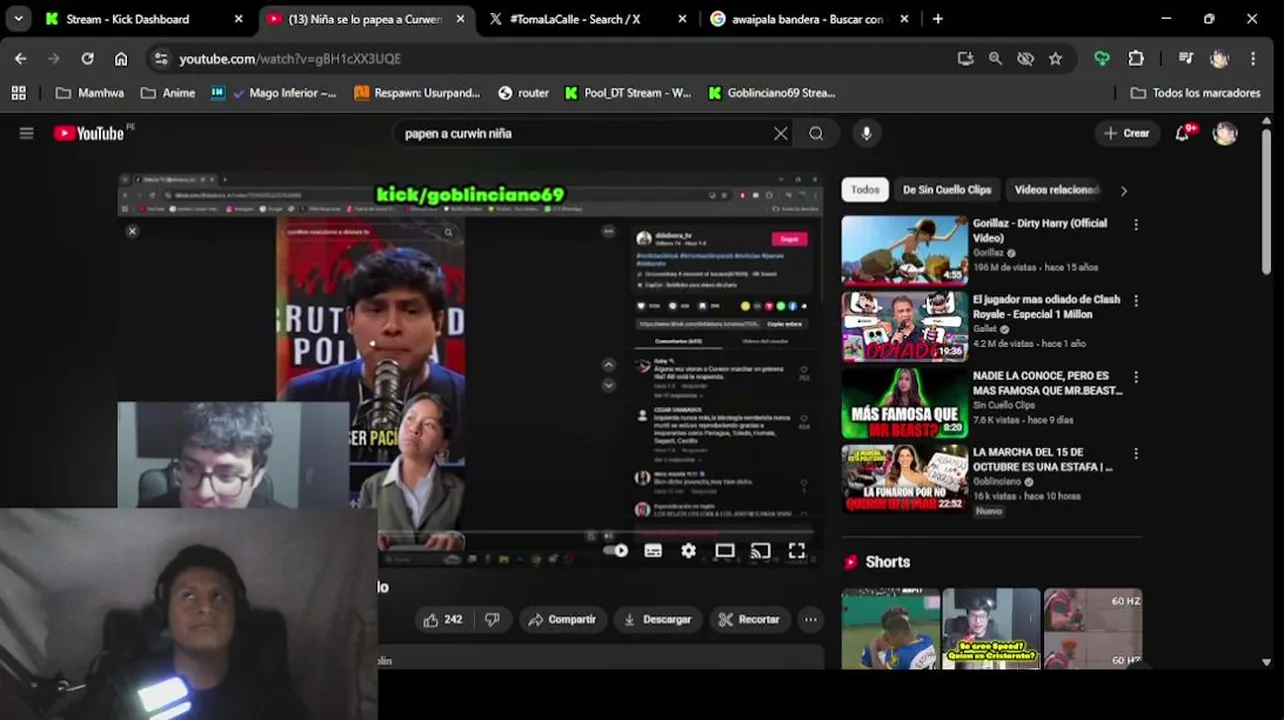Select De Sin Cuello Clips chip
This screenshot has width=1284, height=720.
pos(947,190)
